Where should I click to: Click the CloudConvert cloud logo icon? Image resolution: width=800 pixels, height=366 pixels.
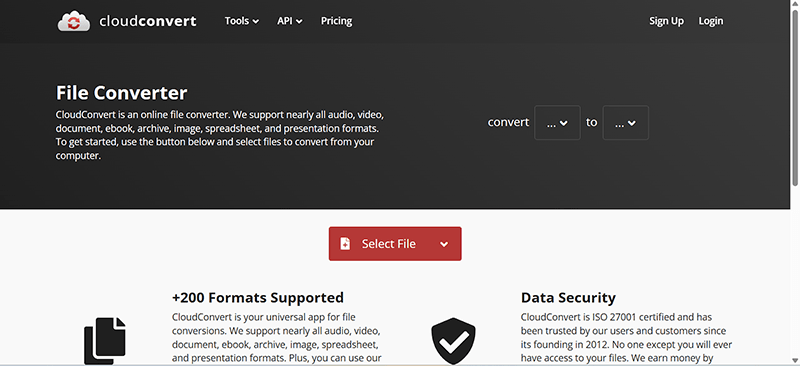pyautogui.click(x=74, y=21)
